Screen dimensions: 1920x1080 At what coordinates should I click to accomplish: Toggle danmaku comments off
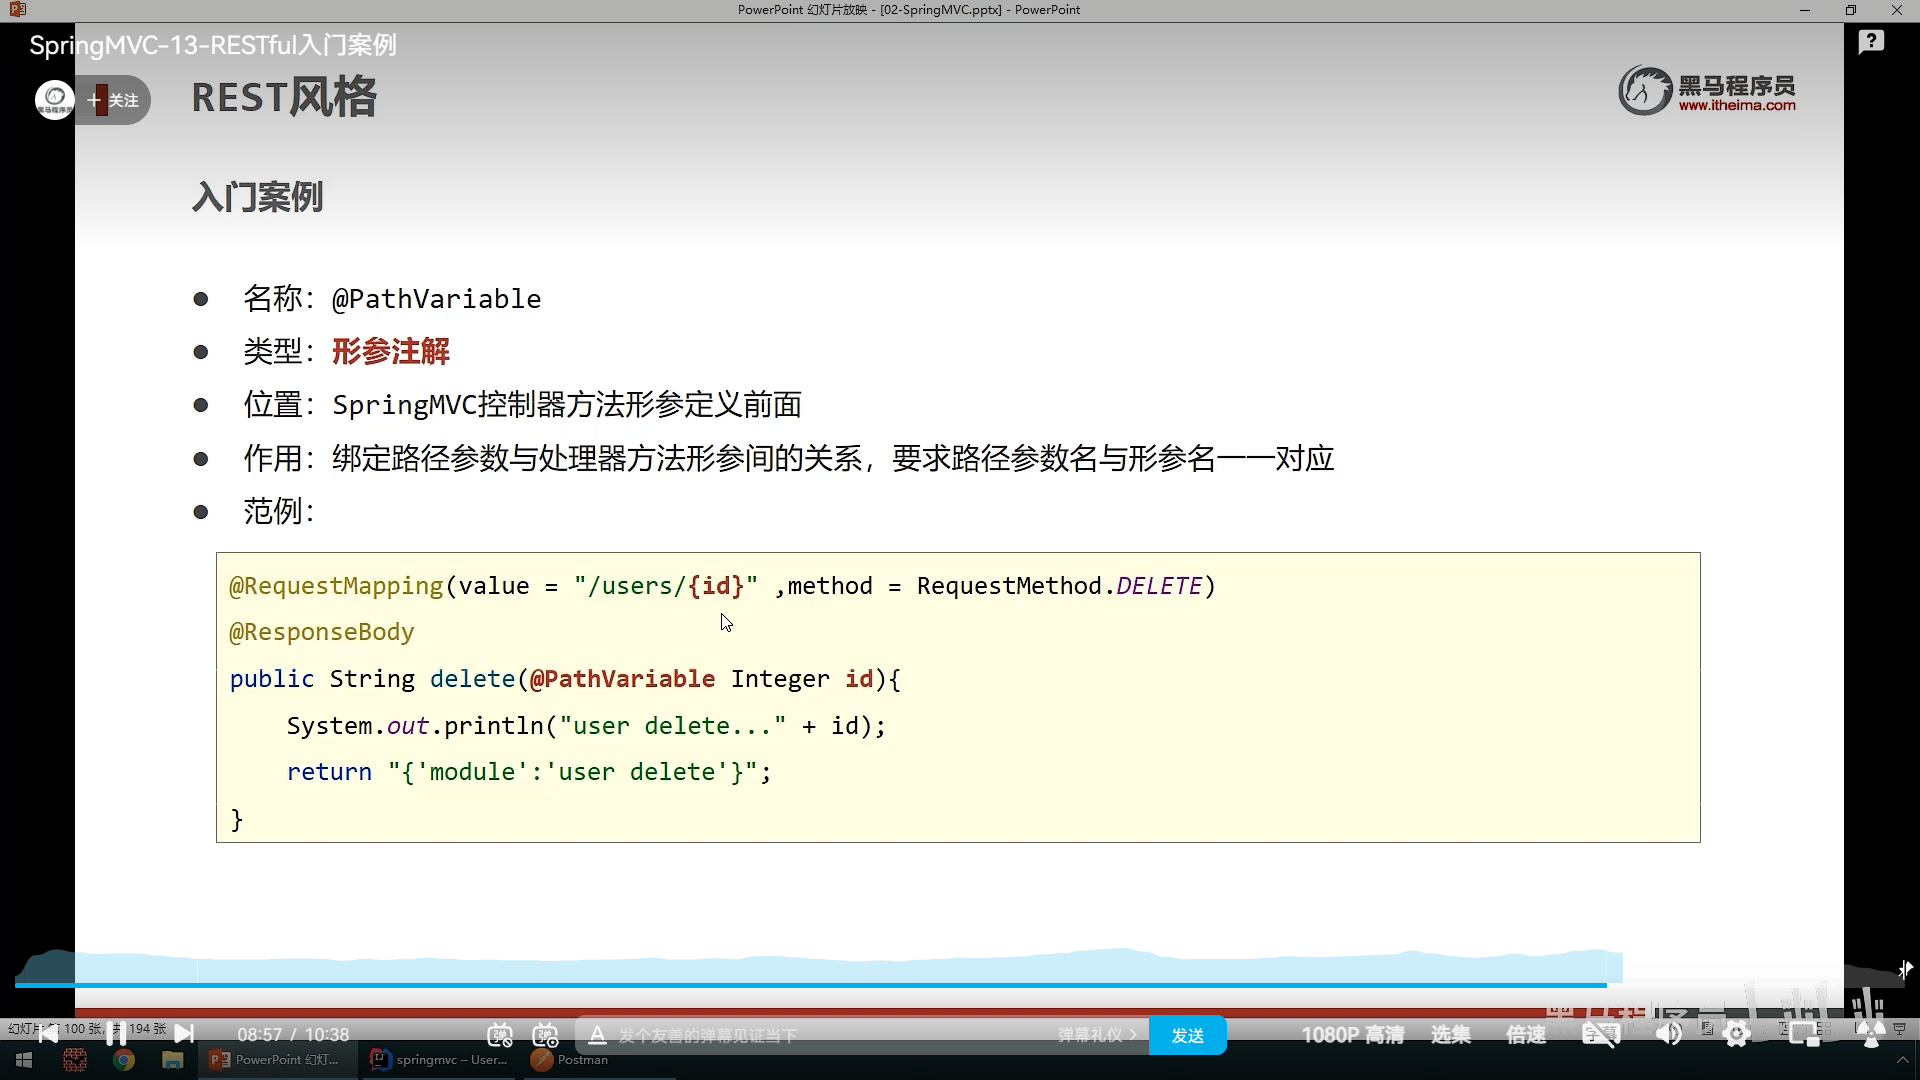(500, 1035)
